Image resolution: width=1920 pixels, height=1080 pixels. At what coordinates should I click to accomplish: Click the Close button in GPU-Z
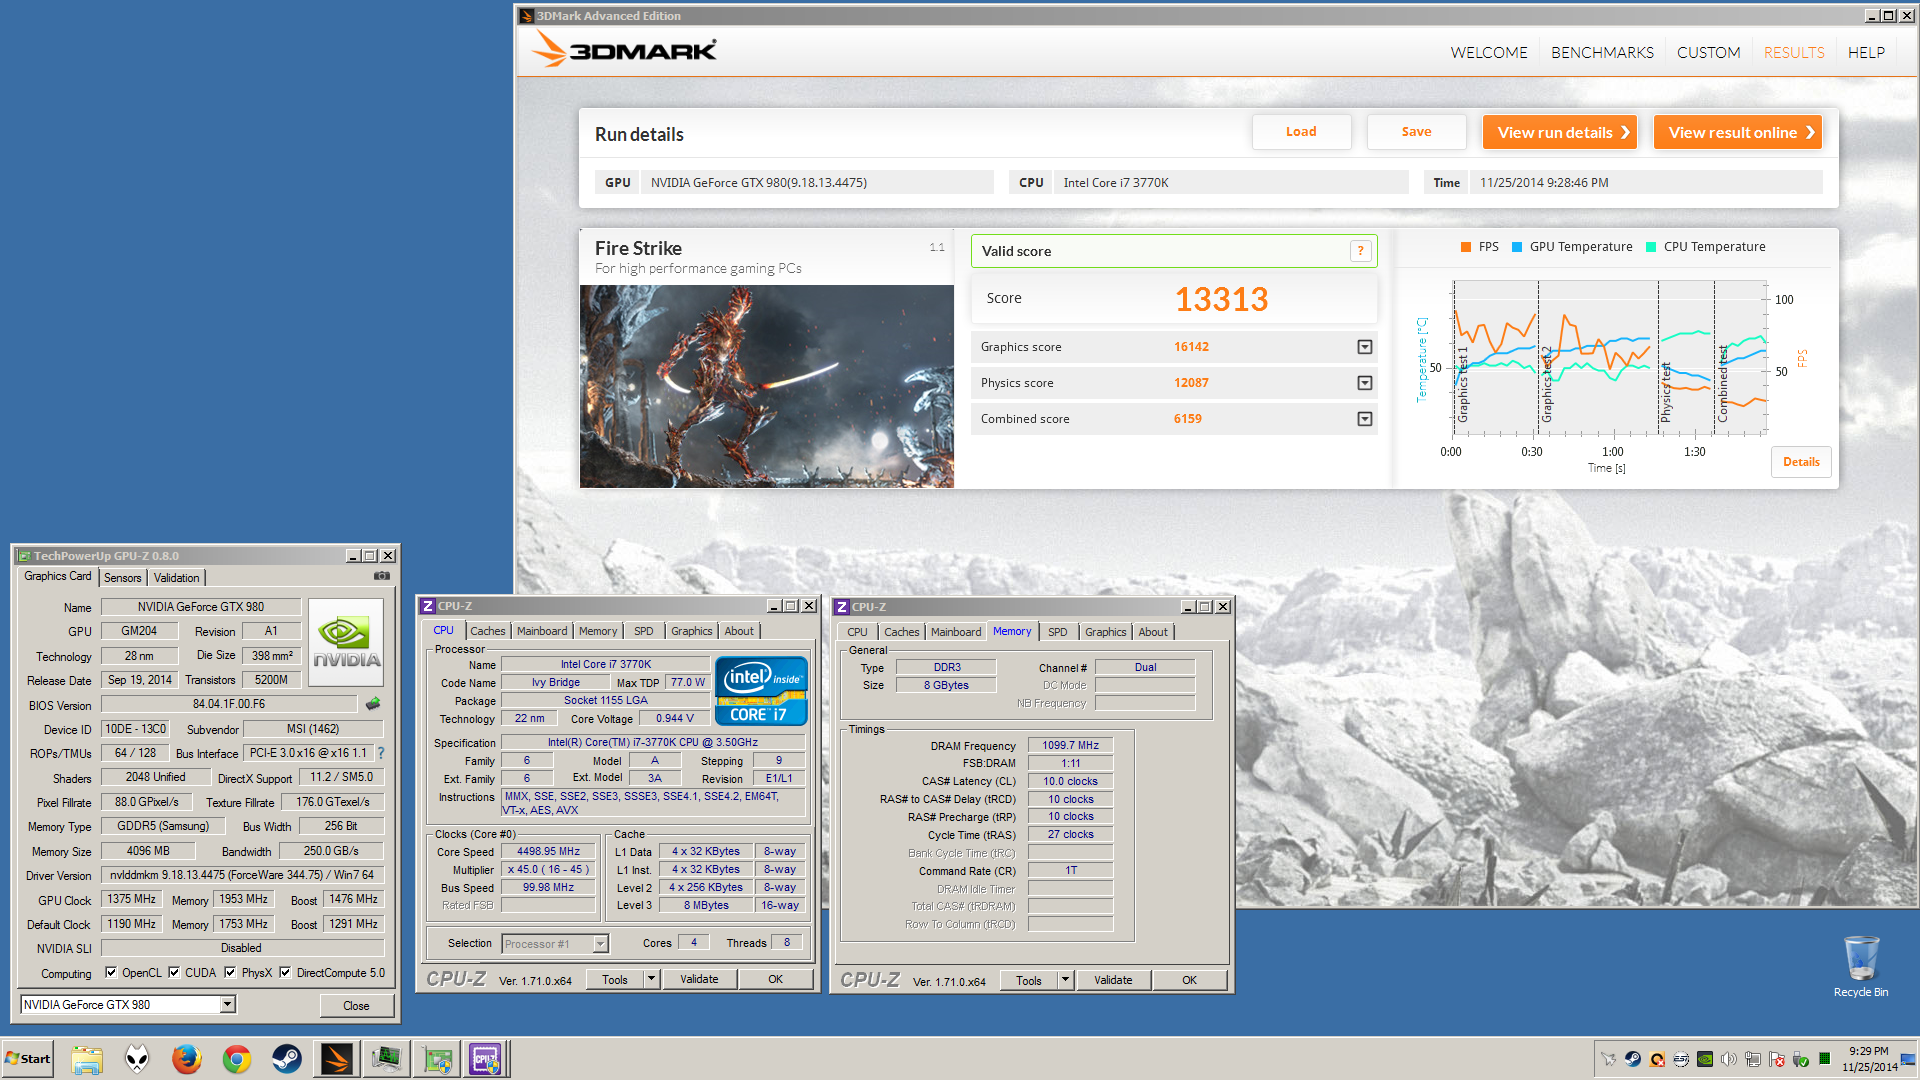coord(356,1005)
